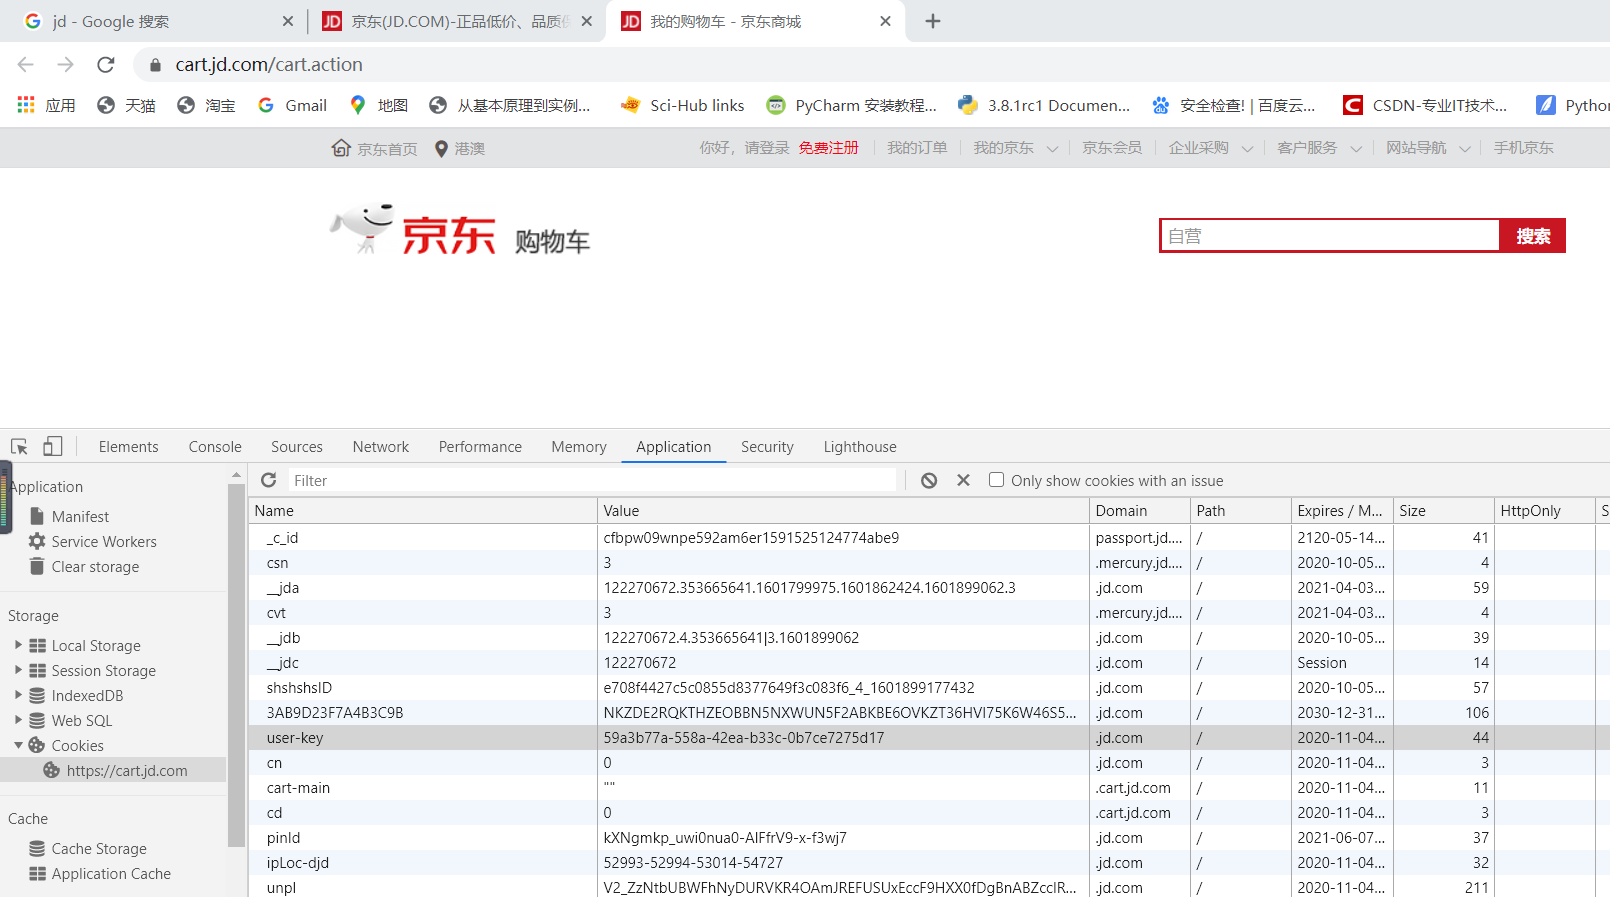1610x897 pixels.
Task: Delete selected cookie with the X icon
Action: tap(963, 480)
